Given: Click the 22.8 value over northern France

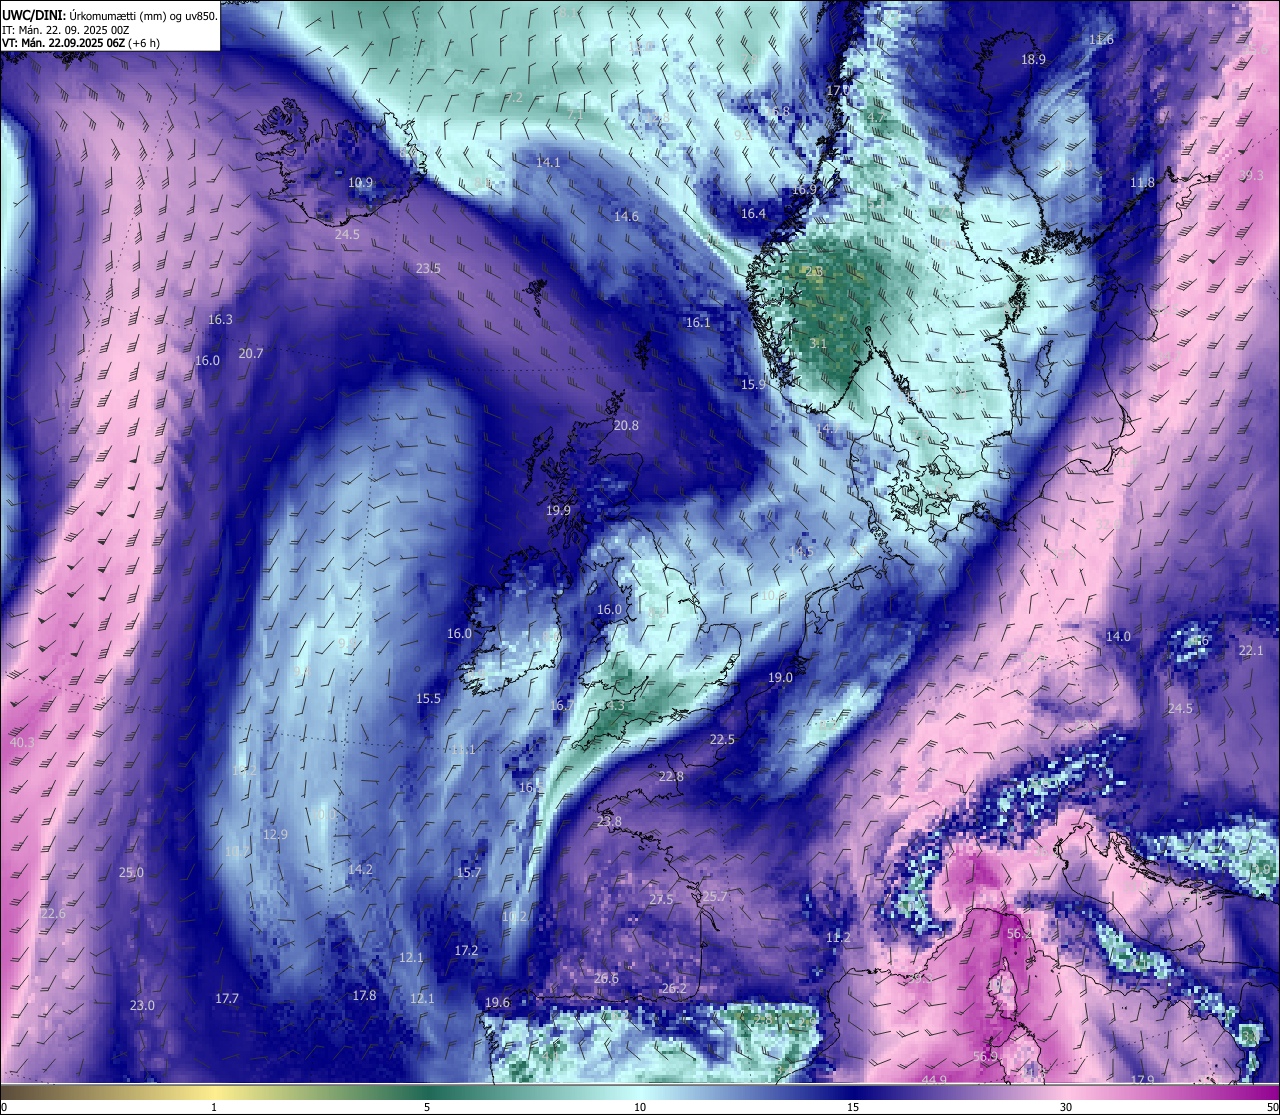Looking at the screenshot, I should (671, 776).
